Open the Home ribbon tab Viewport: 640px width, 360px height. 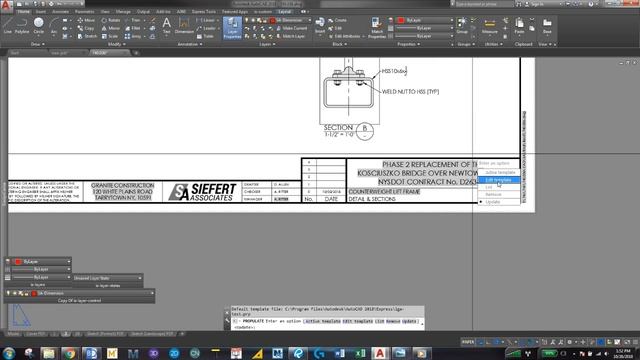pyautogui.click(x=23, y=12)
